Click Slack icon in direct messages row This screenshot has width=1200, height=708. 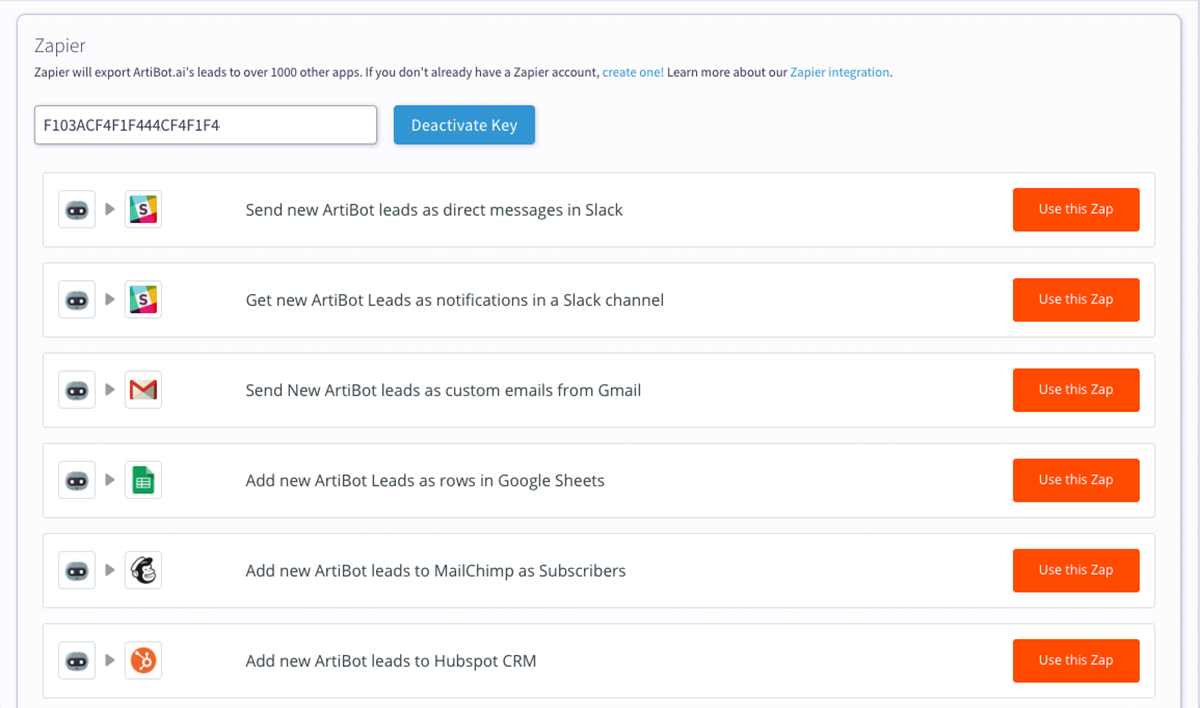[x=143, y=210]
